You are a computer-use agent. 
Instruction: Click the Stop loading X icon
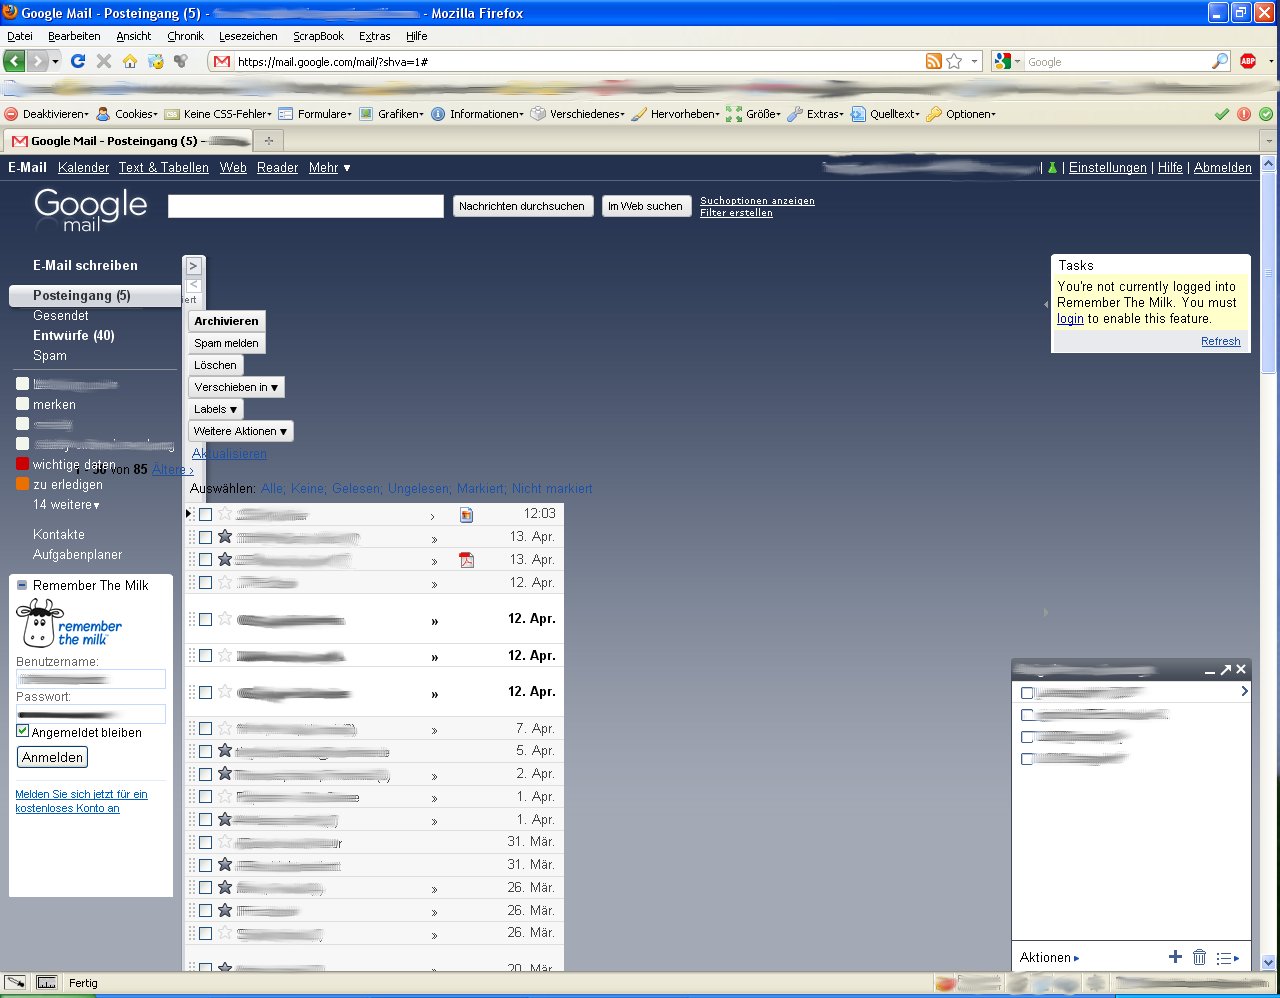coord(104,61)
